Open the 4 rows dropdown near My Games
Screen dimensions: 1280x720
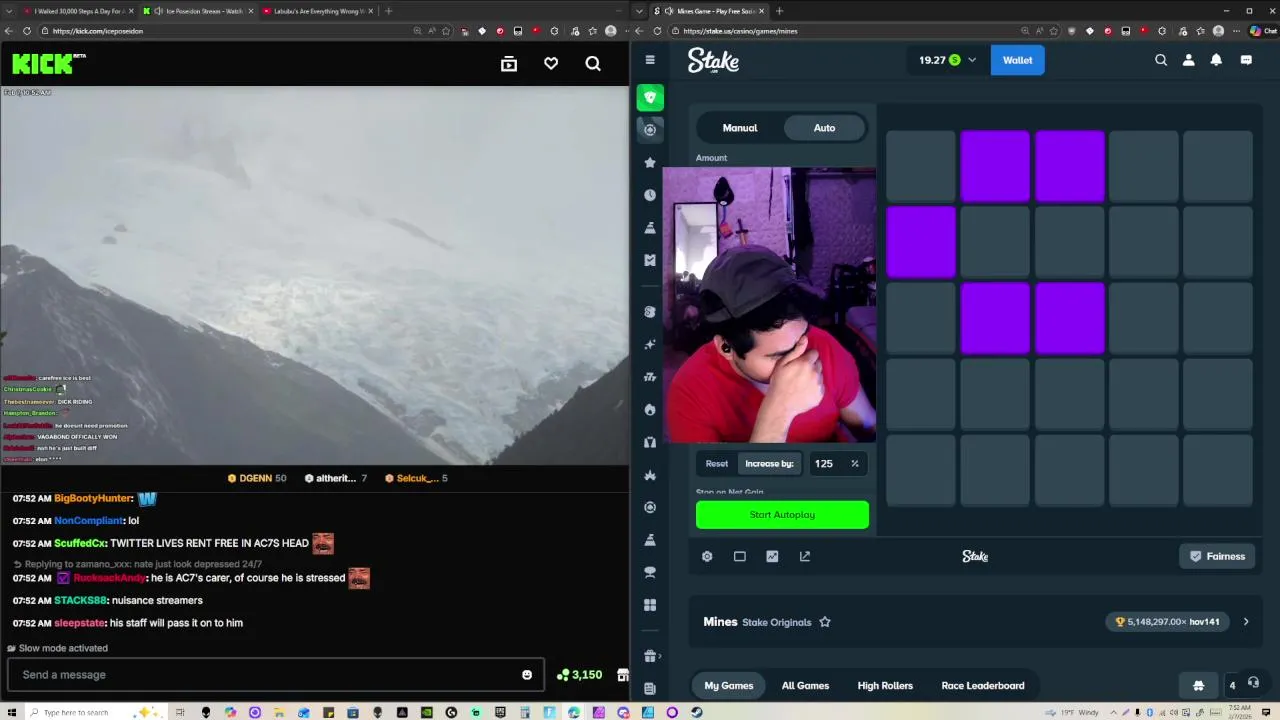coord(1232,685)
